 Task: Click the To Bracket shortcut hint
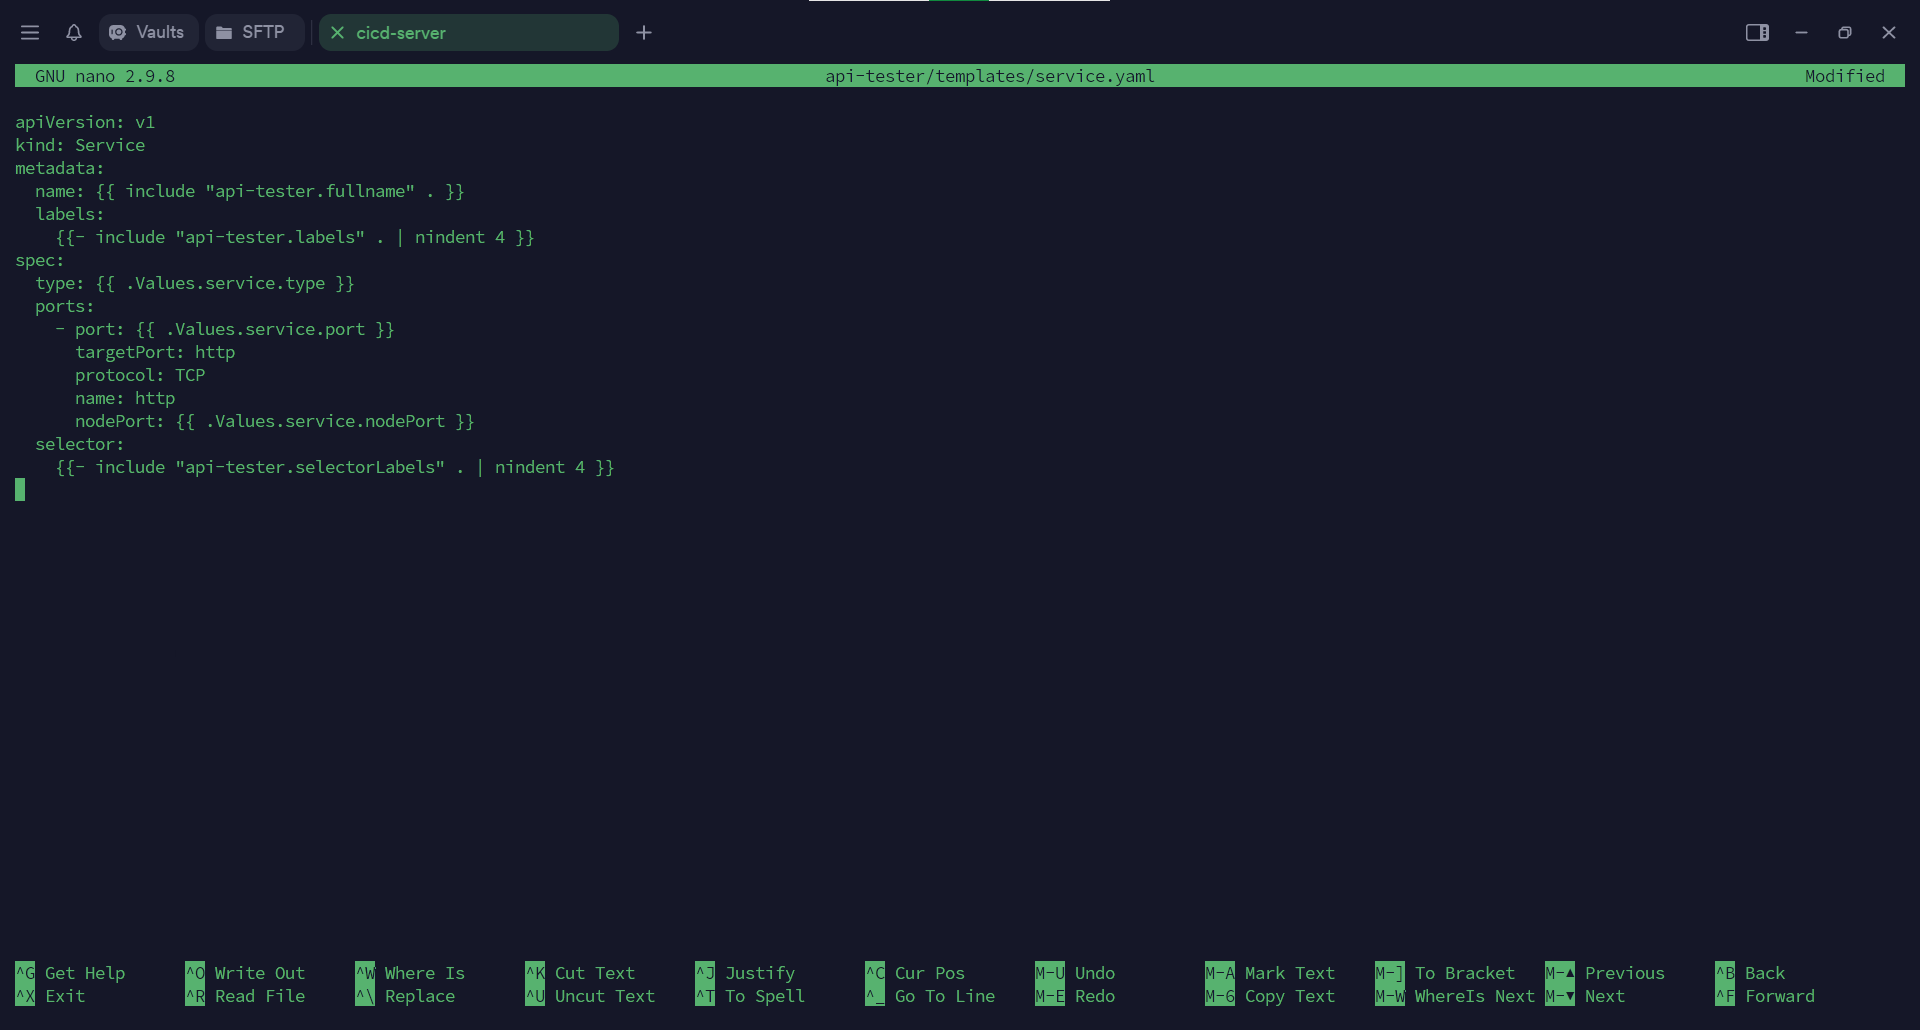[1445, 973]
